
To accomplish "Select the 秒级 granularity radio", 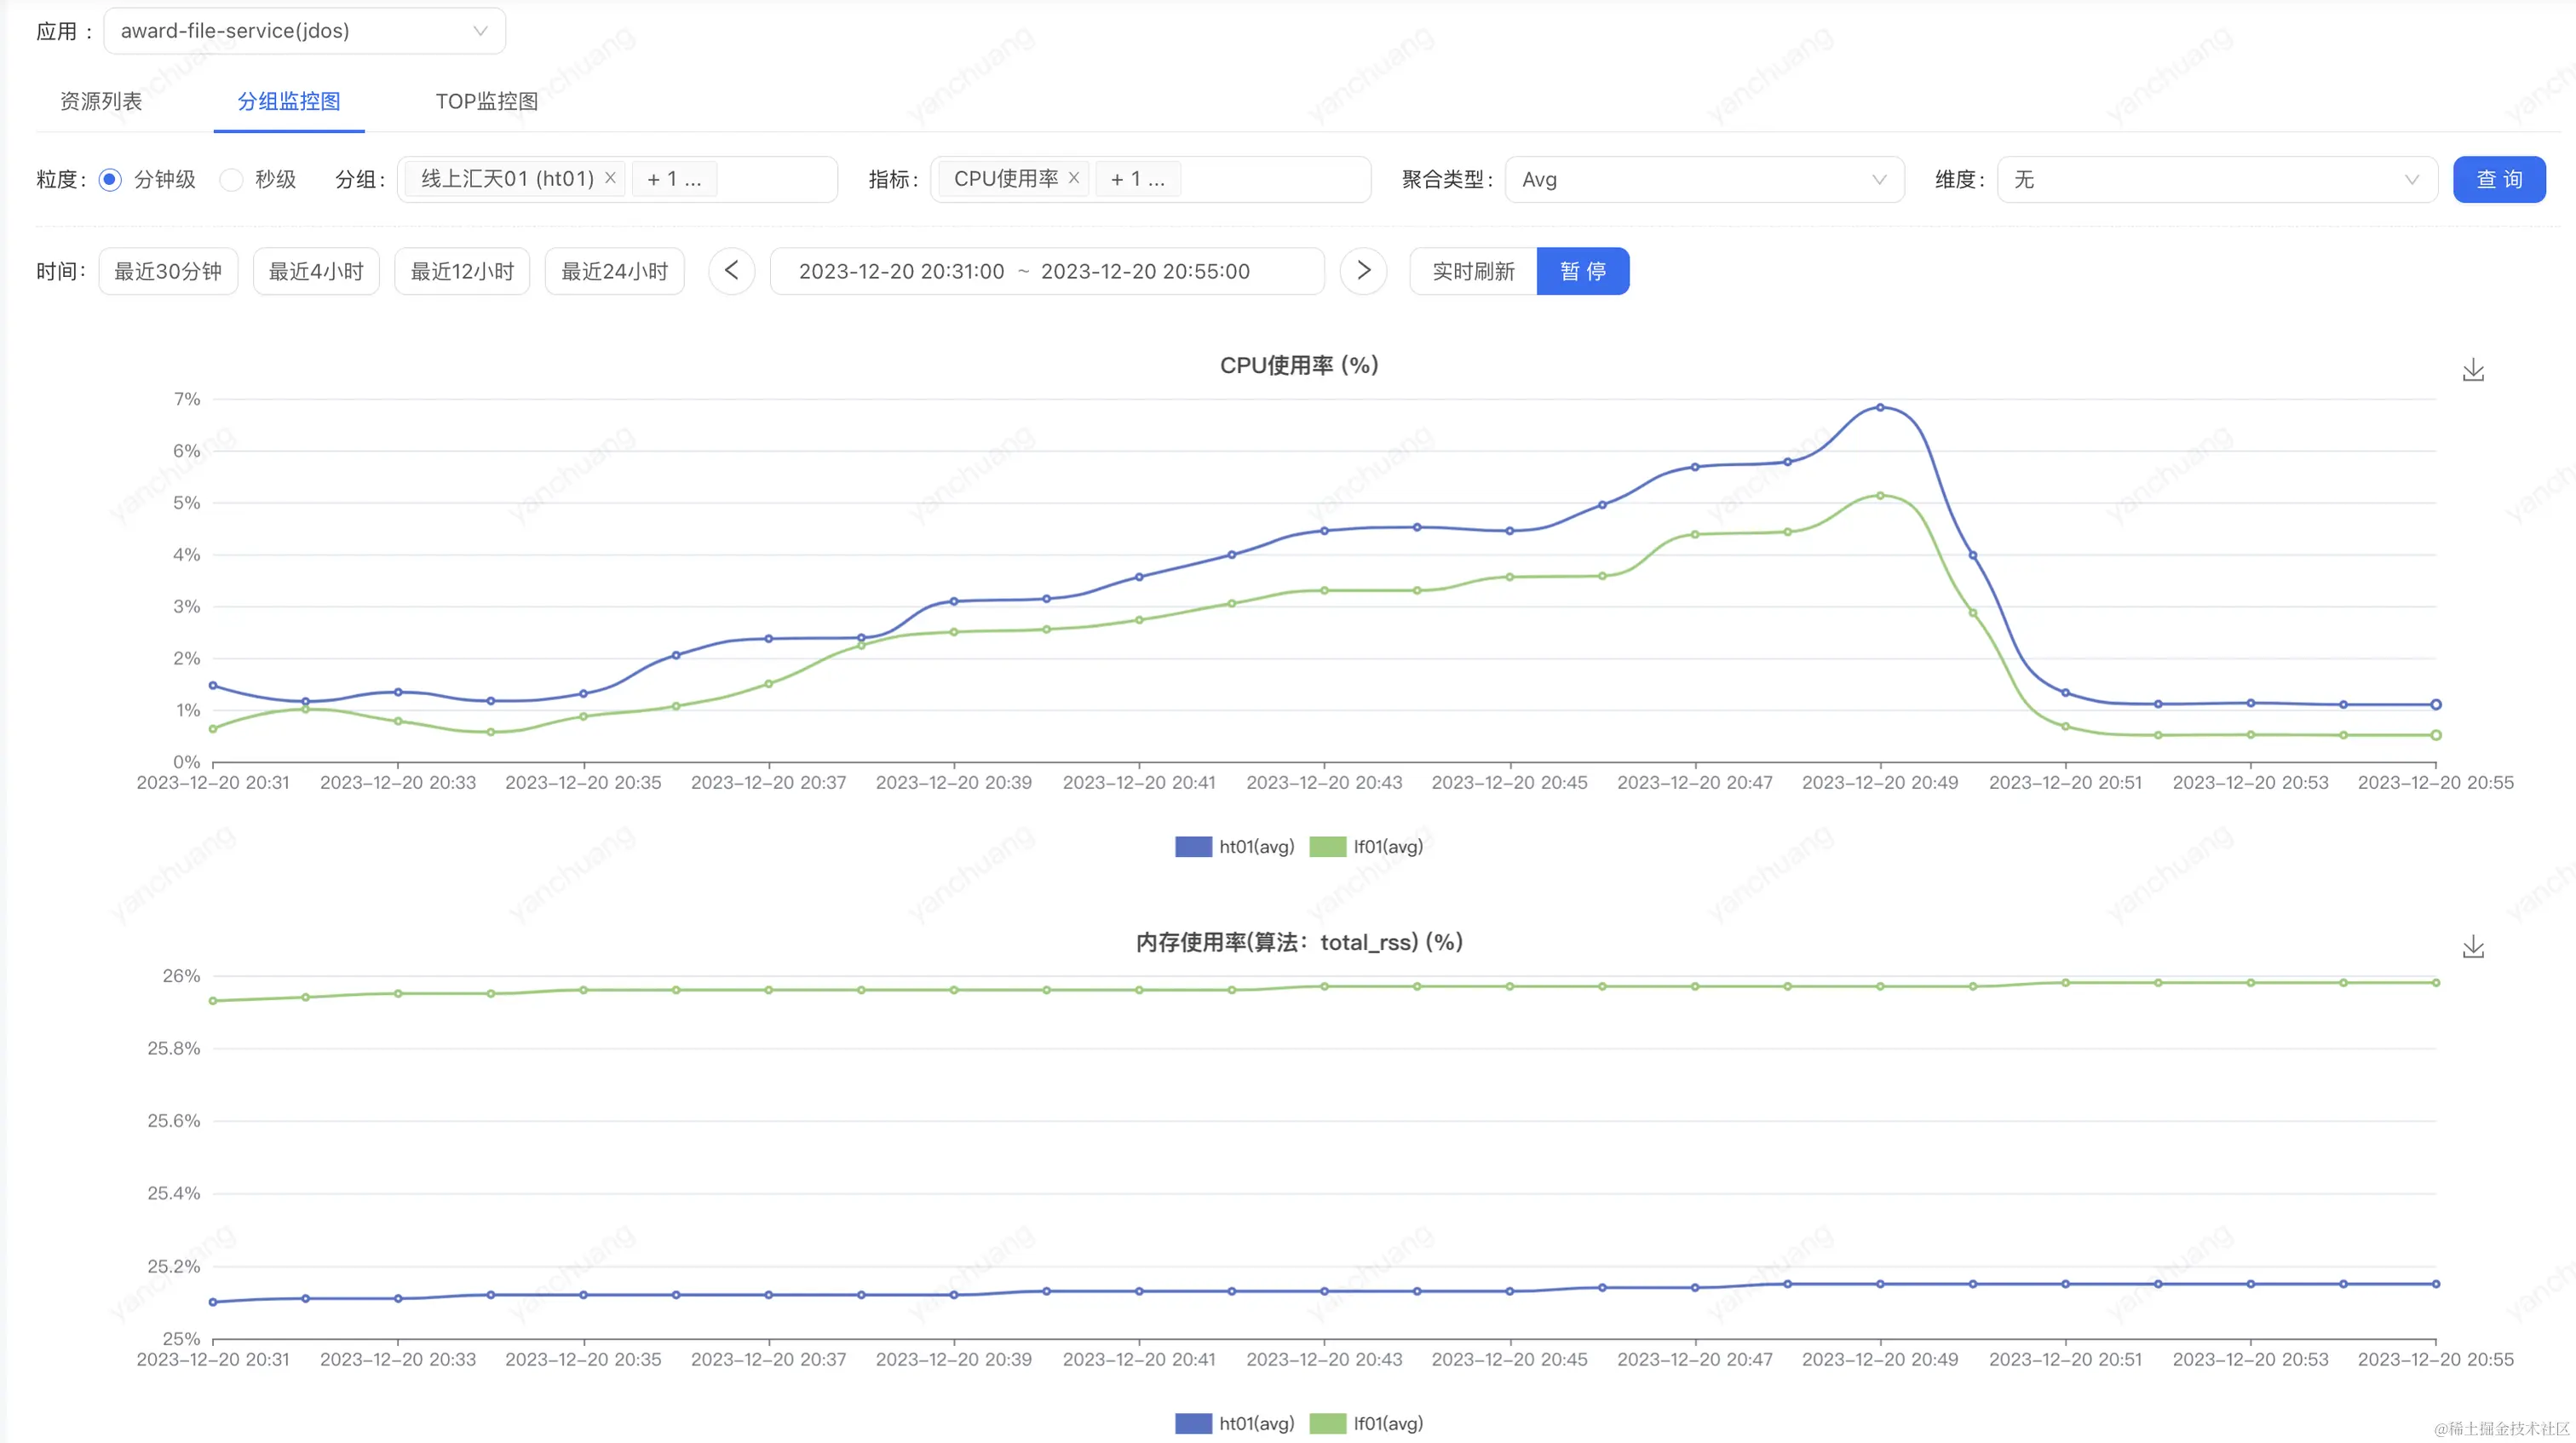I will click(232, 180).
